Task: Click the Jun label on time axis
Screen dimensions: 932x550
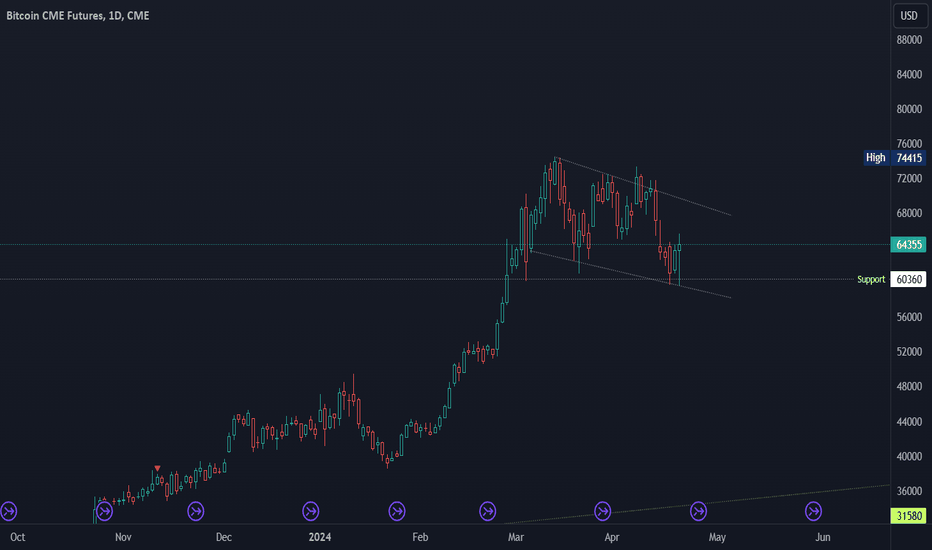Action: [x=823, y=537]
